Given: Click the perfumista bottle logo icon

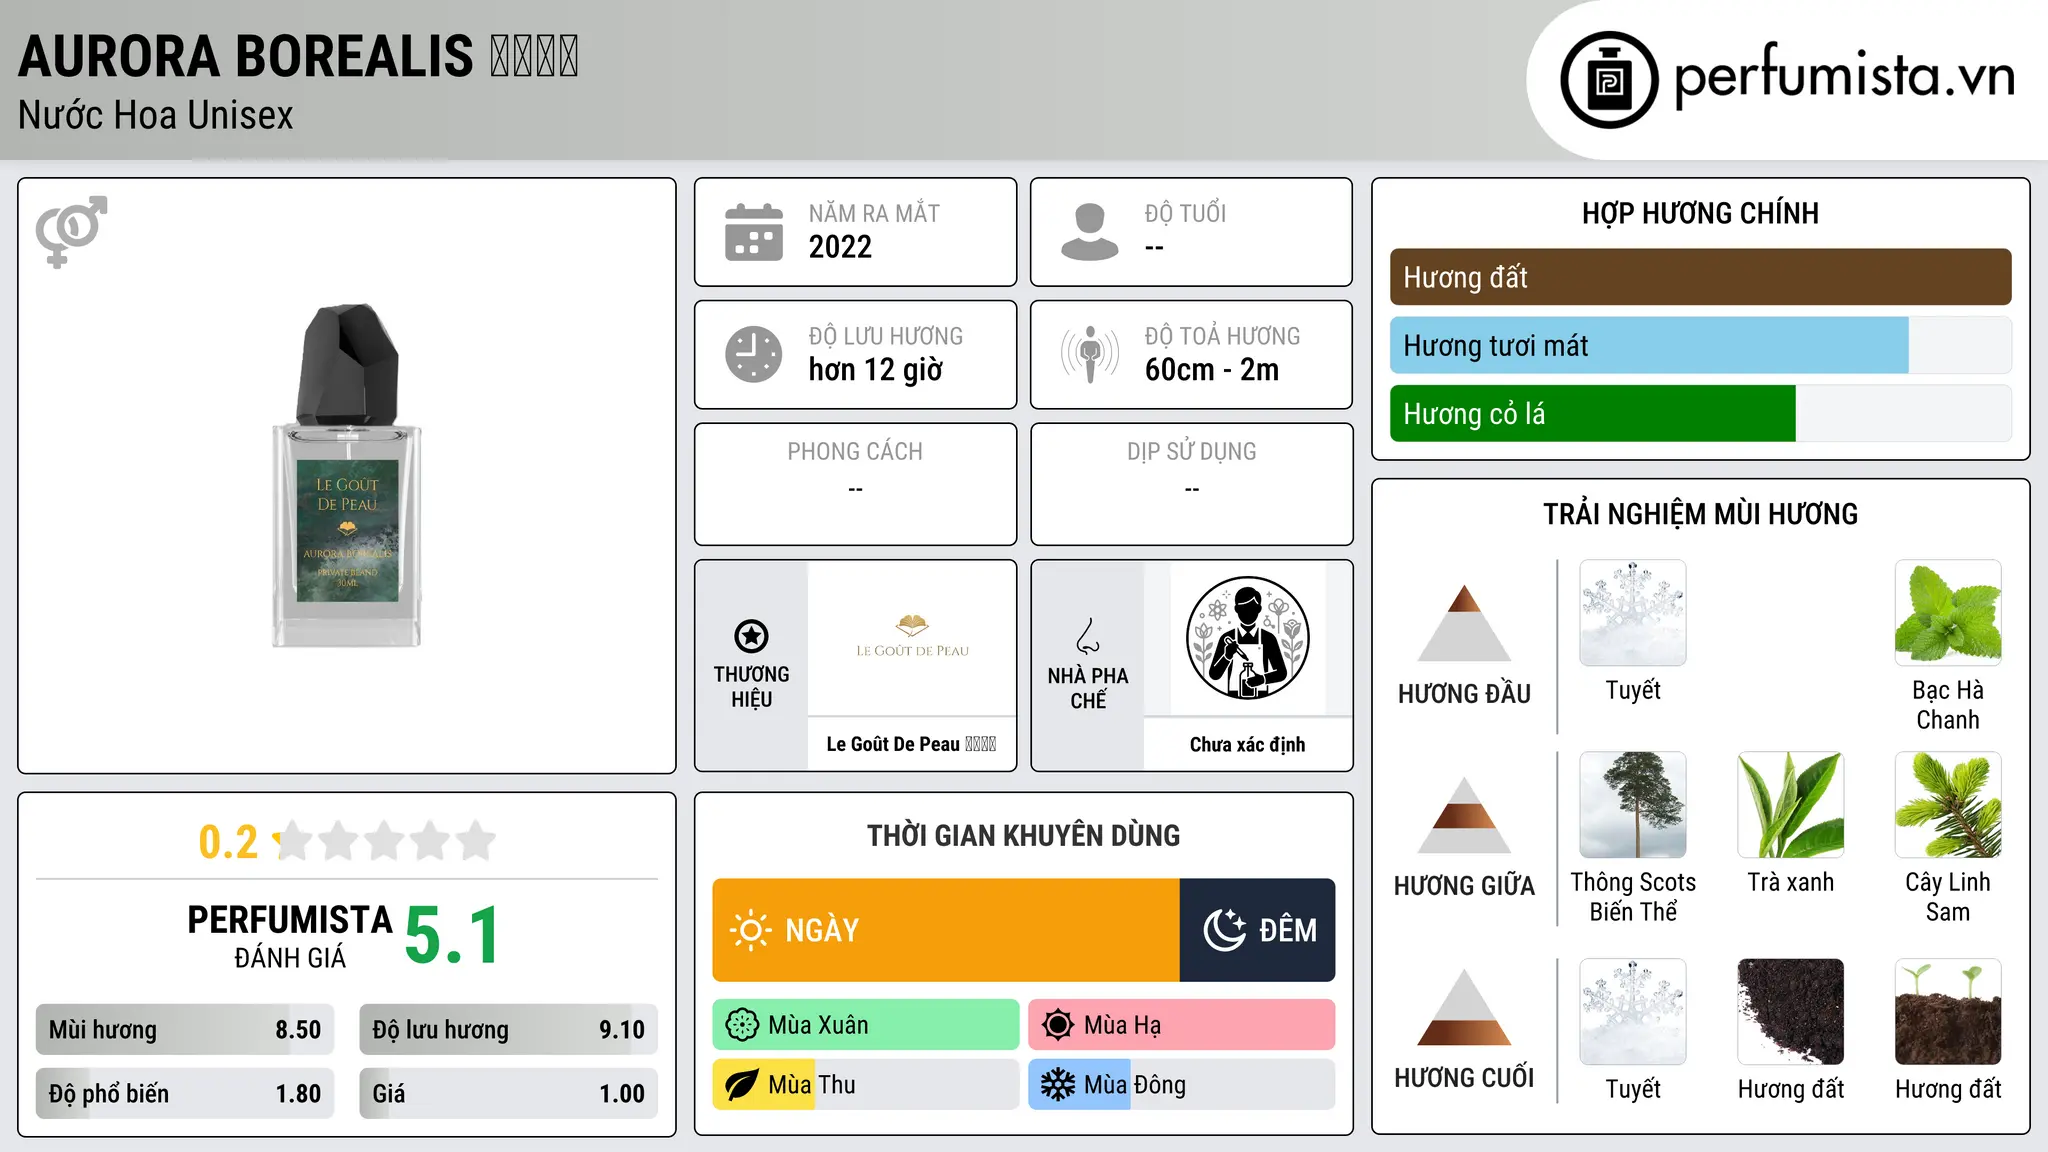Looking at the screenshot, I should click(x=1609, y=80).
